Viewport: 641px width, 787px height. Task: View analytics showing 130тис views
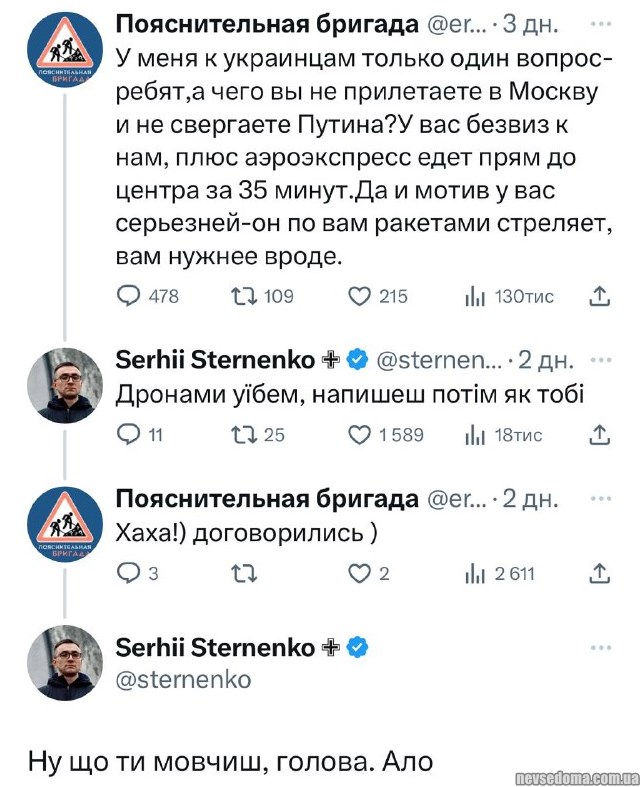(x=475, y=296)
